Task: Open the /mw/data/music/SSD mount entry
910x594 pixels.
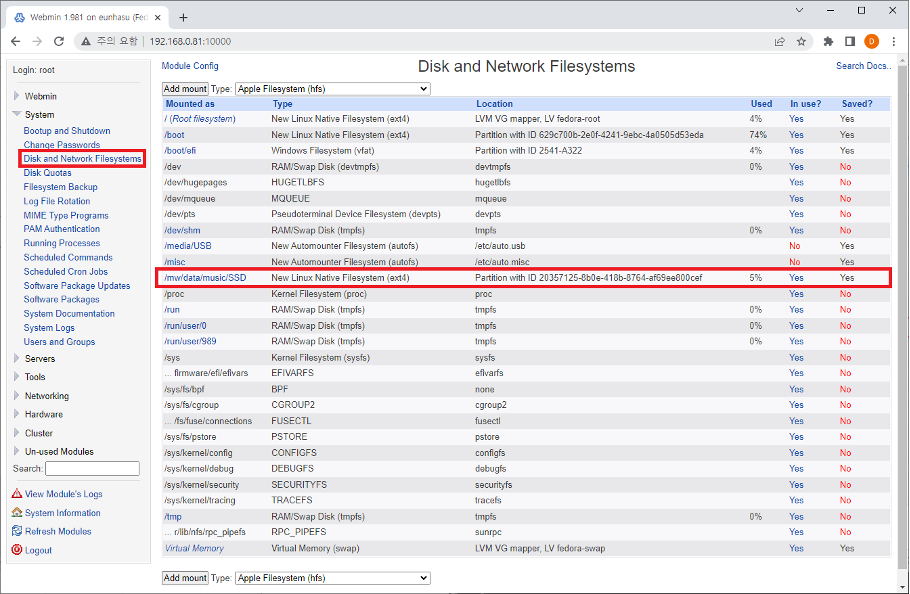Action: pos(204,277)
